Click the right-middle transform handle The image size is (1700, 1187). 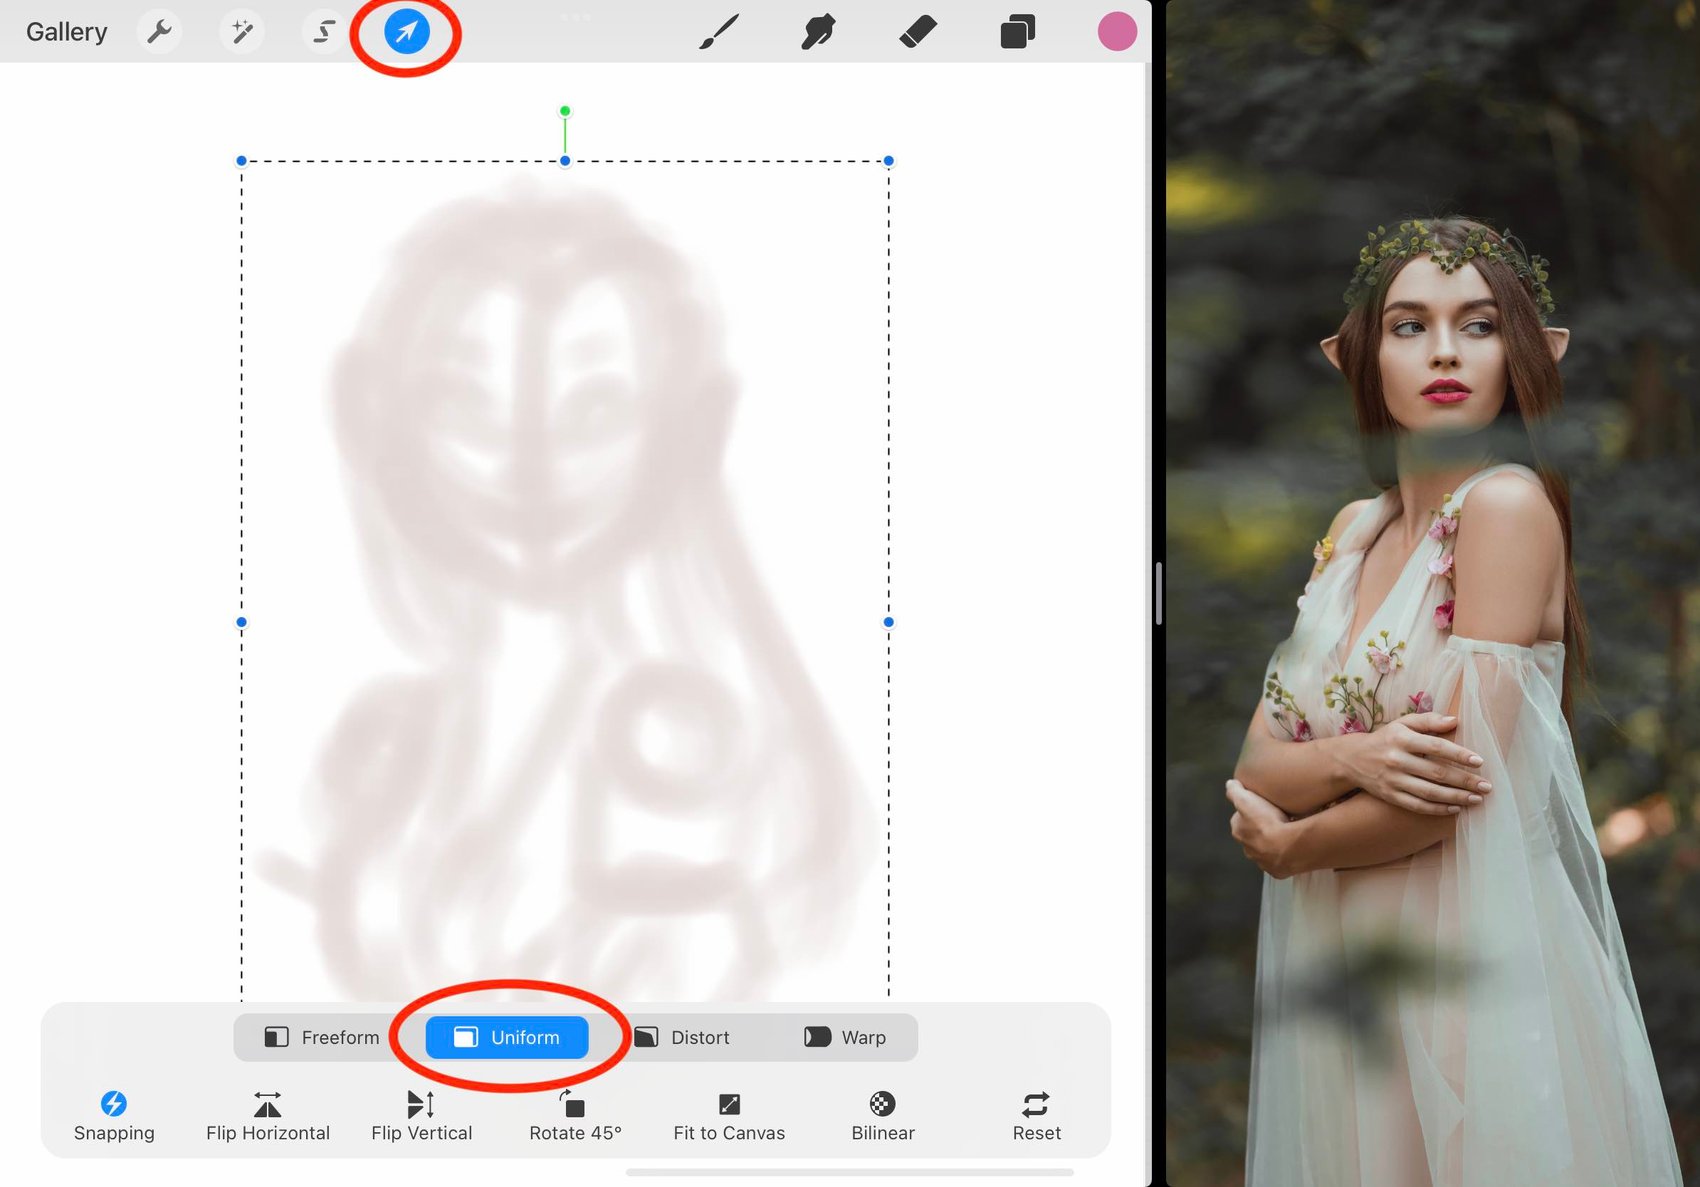point(889,622)
